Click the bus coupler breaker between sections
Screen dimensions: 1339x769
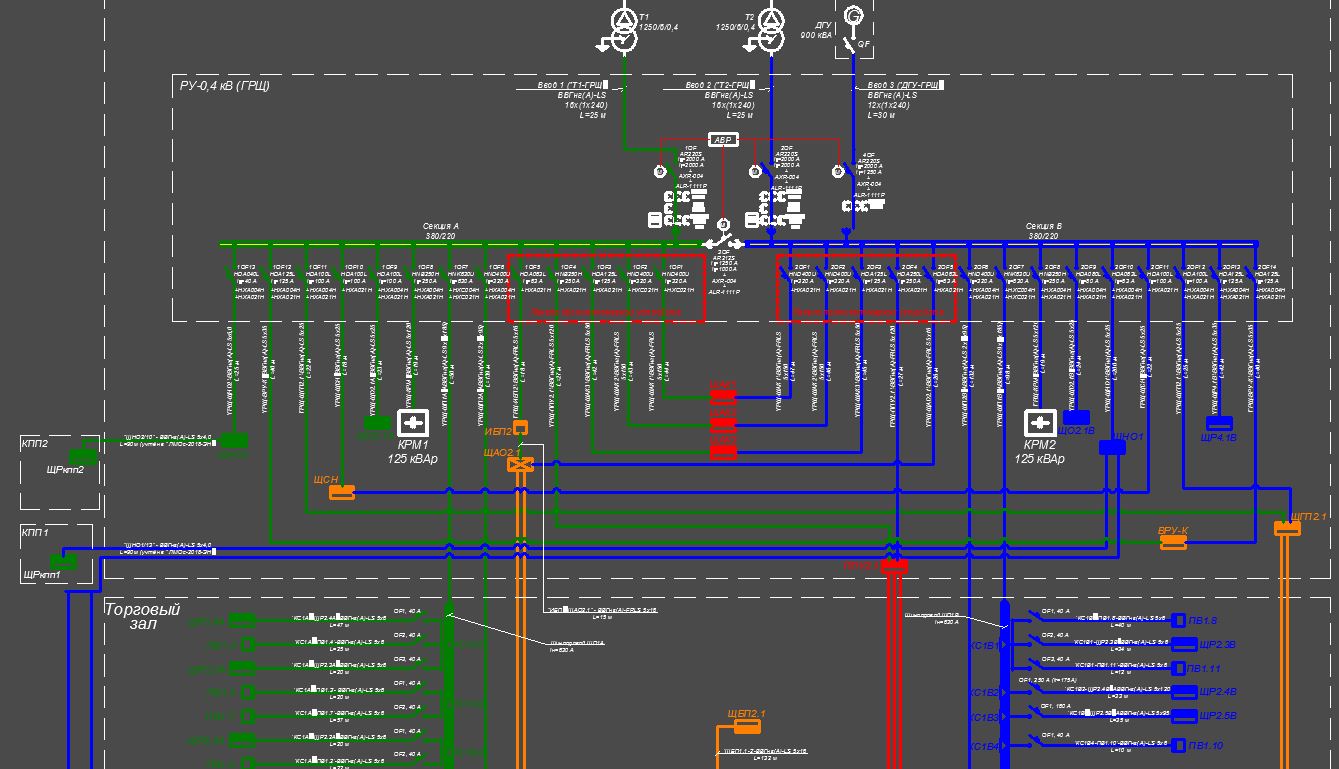pos(722,240)
